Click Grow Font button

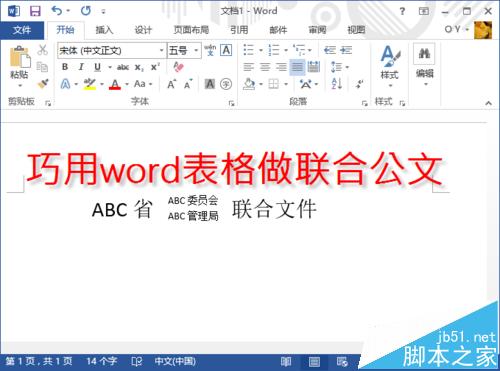pyautogui.click(x=171, y=84)
